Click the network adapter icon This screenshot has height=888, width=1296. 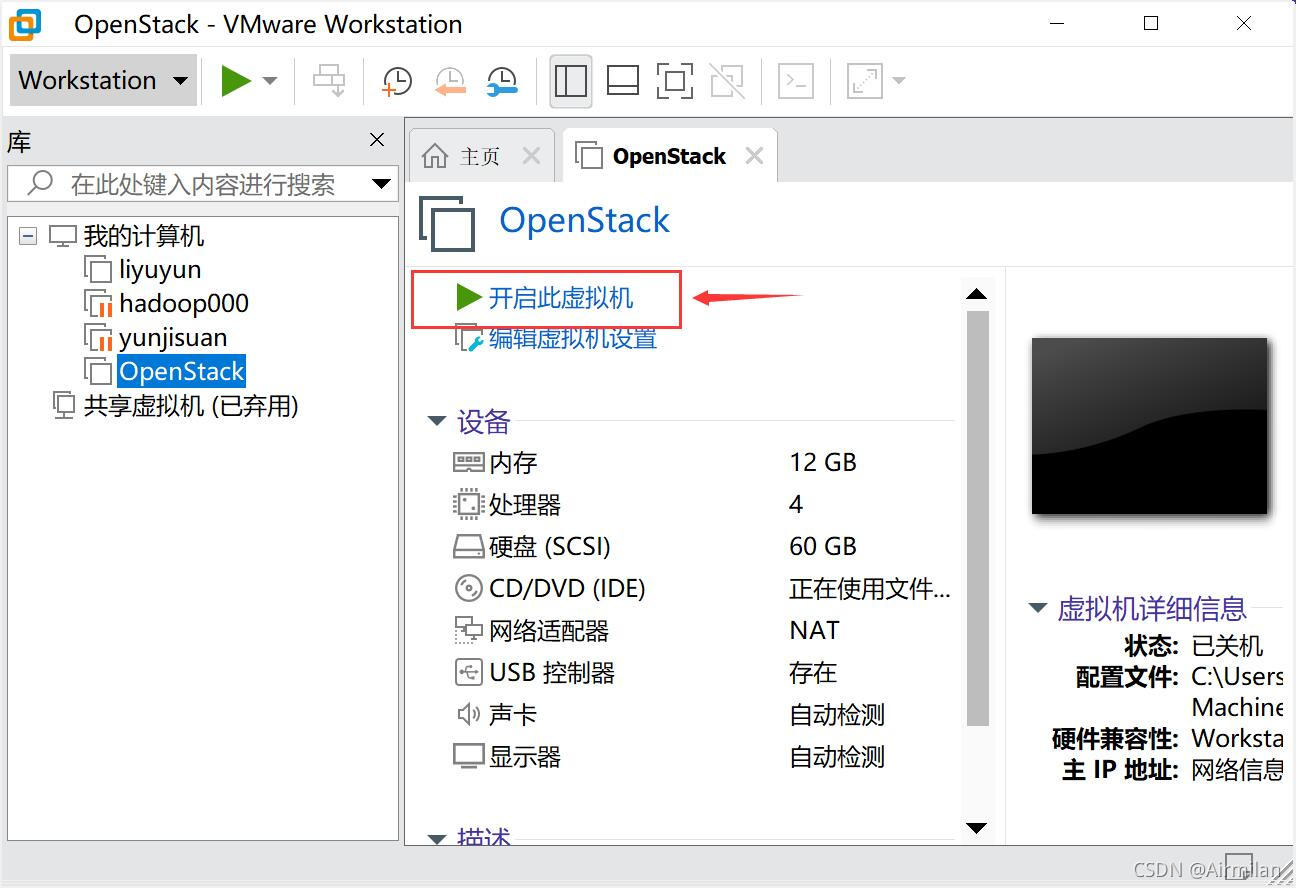tap(468, 631)
